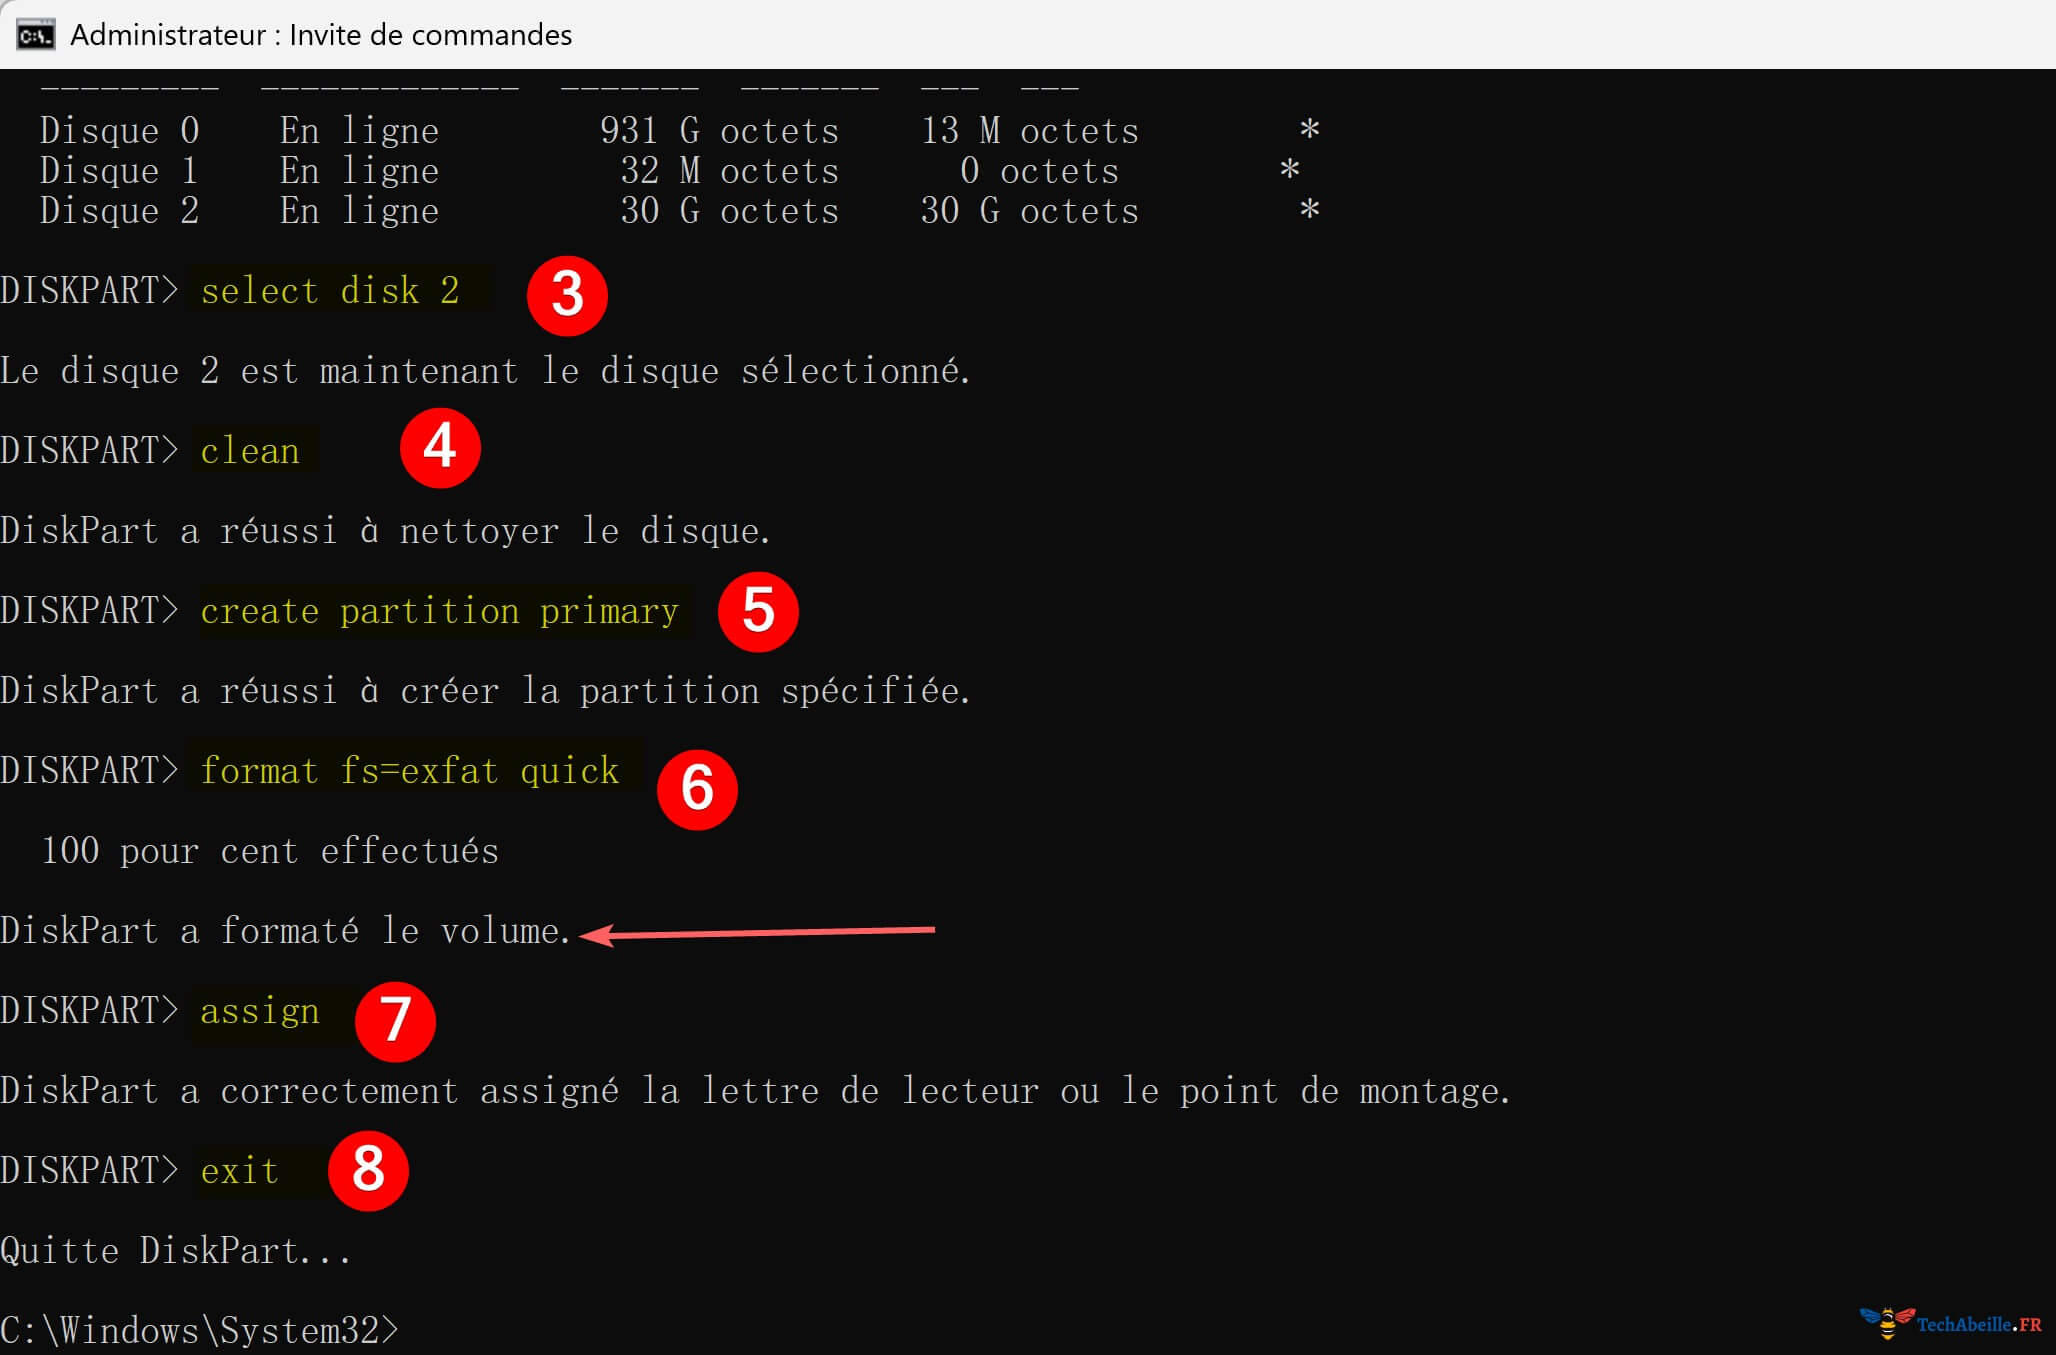Click the red numbered badge 8

tap(368, 1170)
